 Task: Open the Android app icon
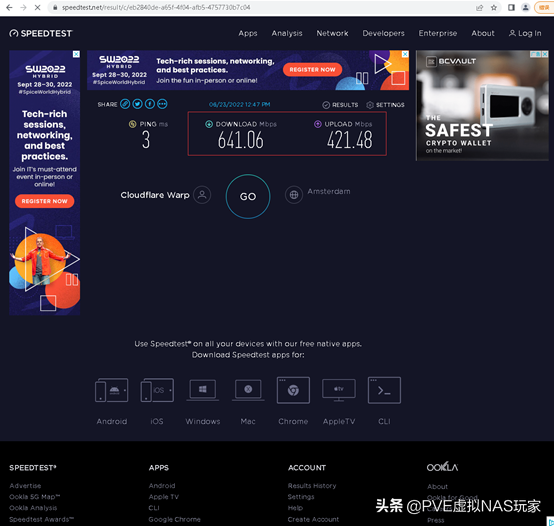point(112,390)
